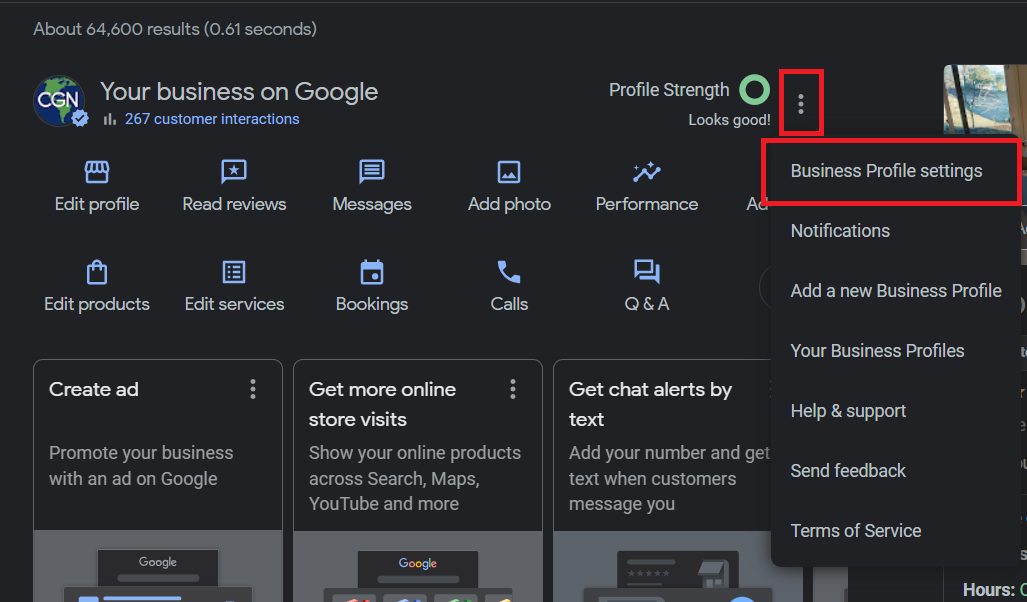This screenshot has height=602, width=1027.
Task: Open Terms of Service menu entry
Action: 896,531
